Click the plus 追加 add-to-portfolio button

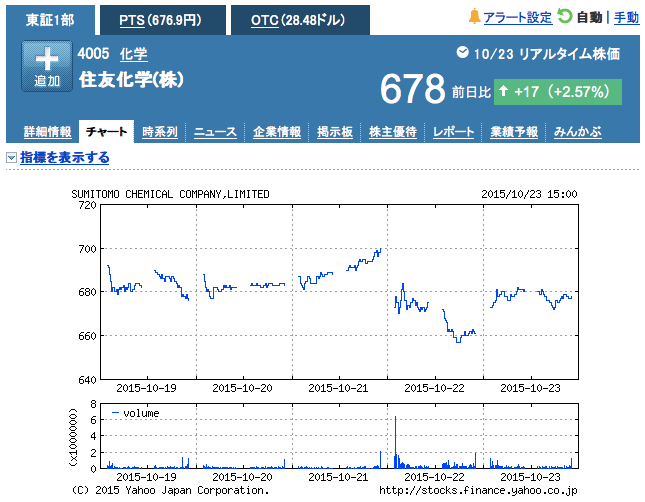46,67
